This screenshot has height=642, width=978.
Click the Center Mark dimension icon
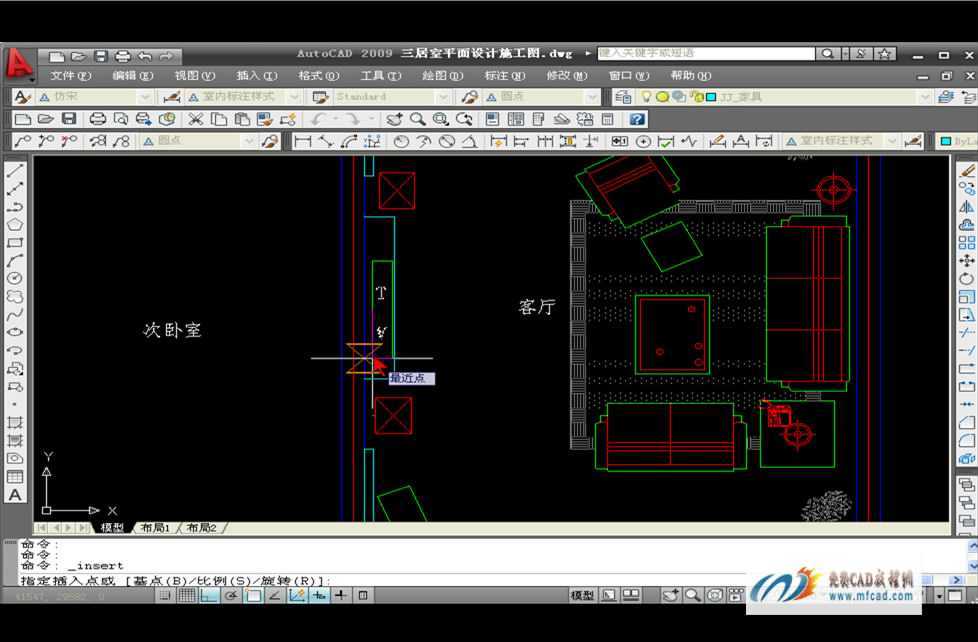point(643,142)
